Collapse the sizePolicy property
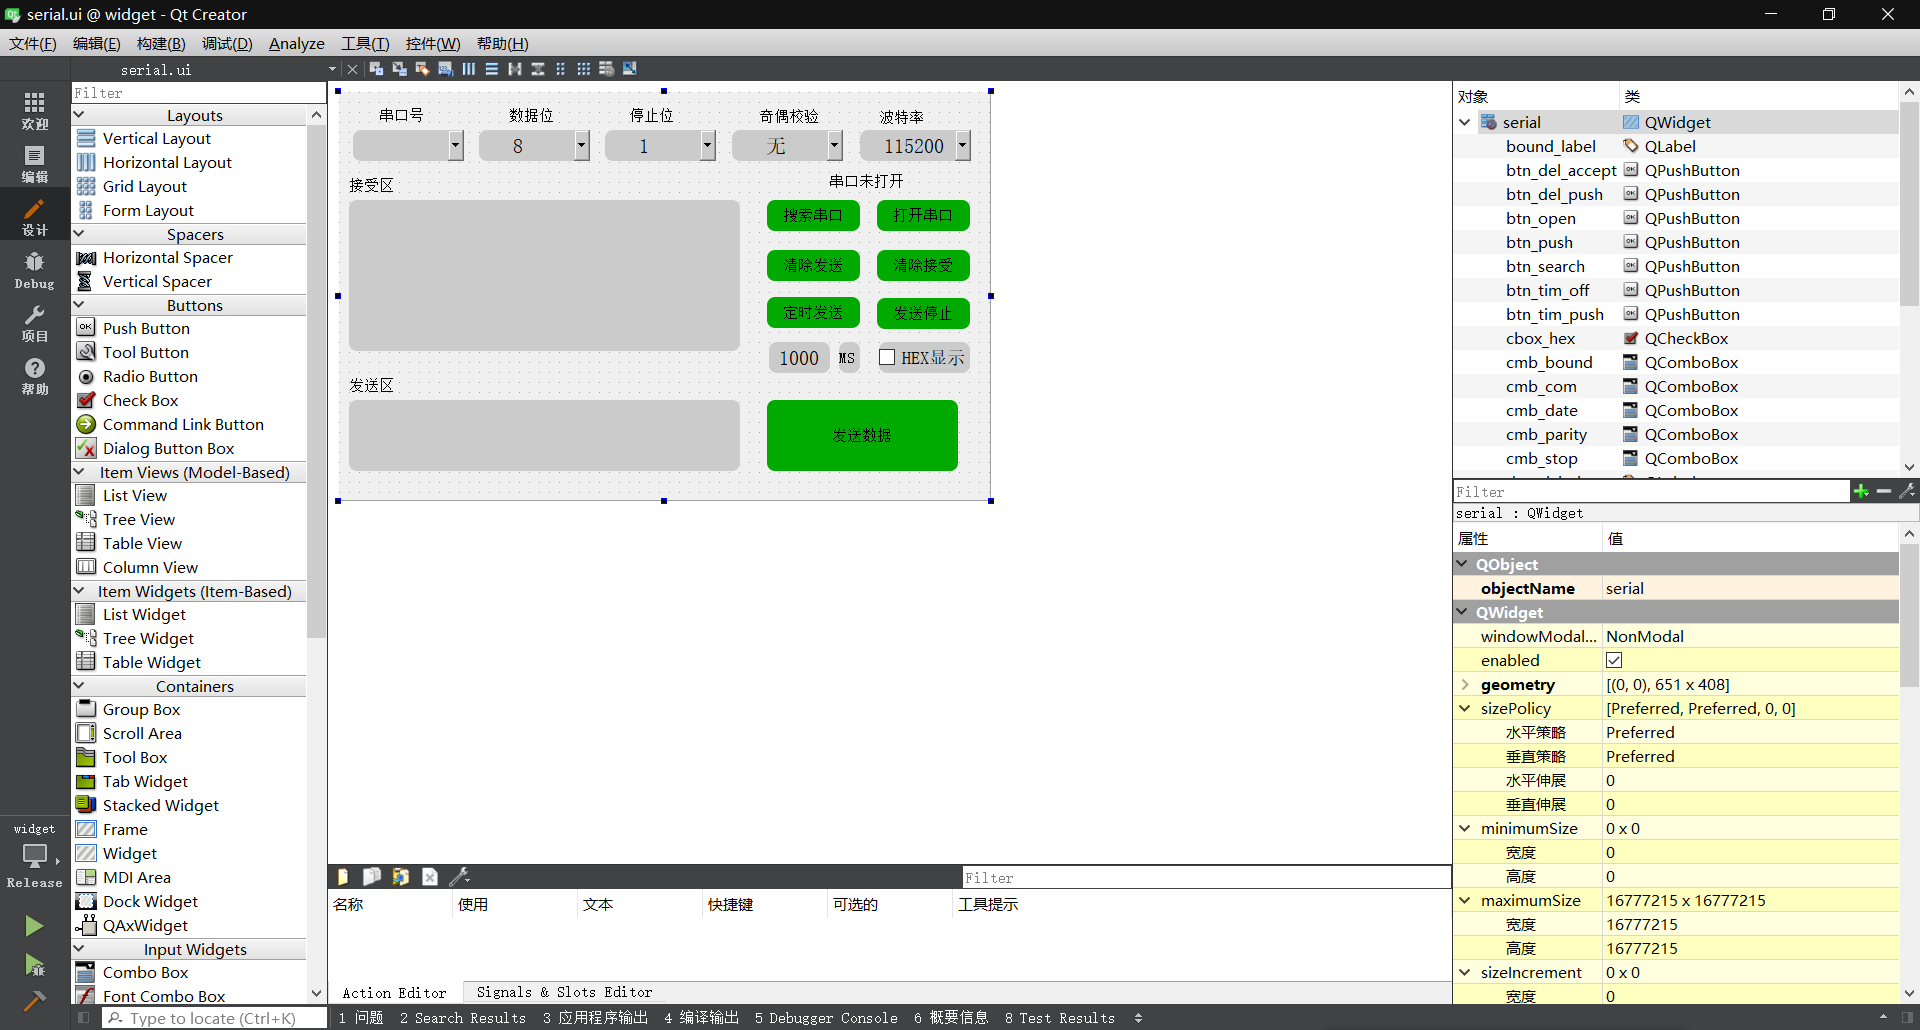This screenshot has width=1920, height=1030. click(x=1465, y=708)
